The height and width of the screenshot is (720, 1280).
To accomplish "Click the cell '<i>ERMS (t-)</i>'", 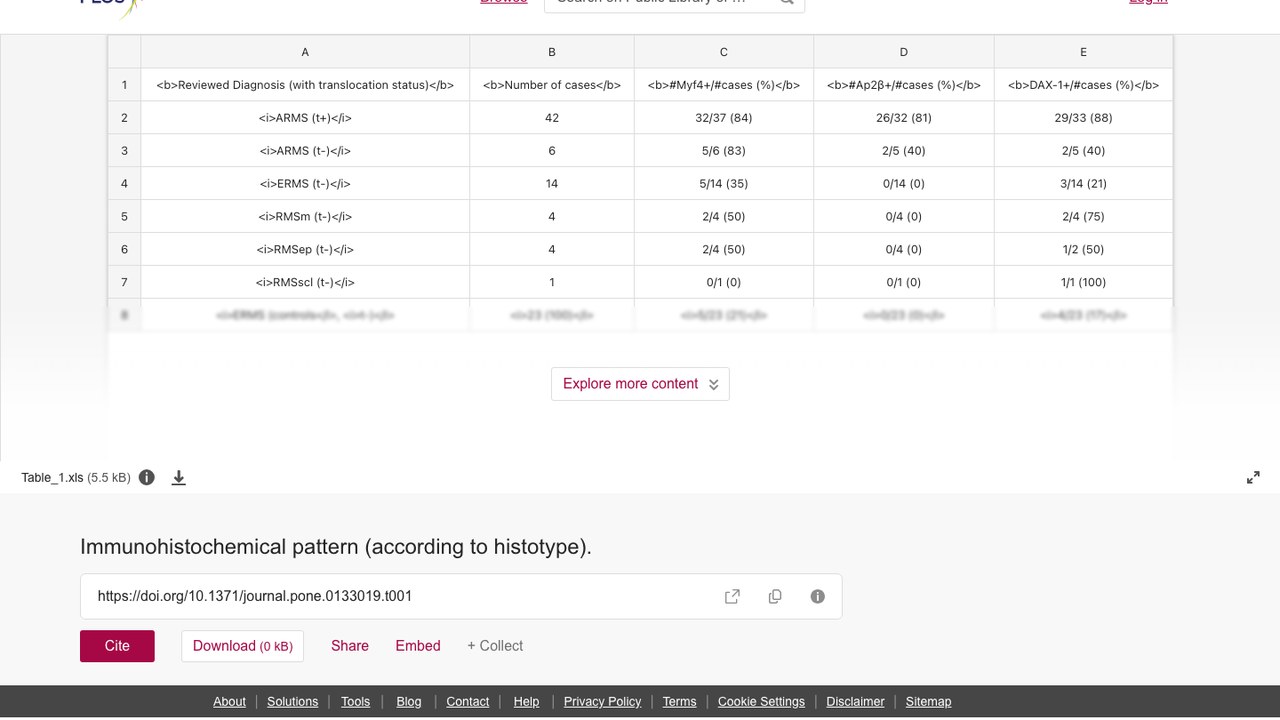I will tap(305, 184).
